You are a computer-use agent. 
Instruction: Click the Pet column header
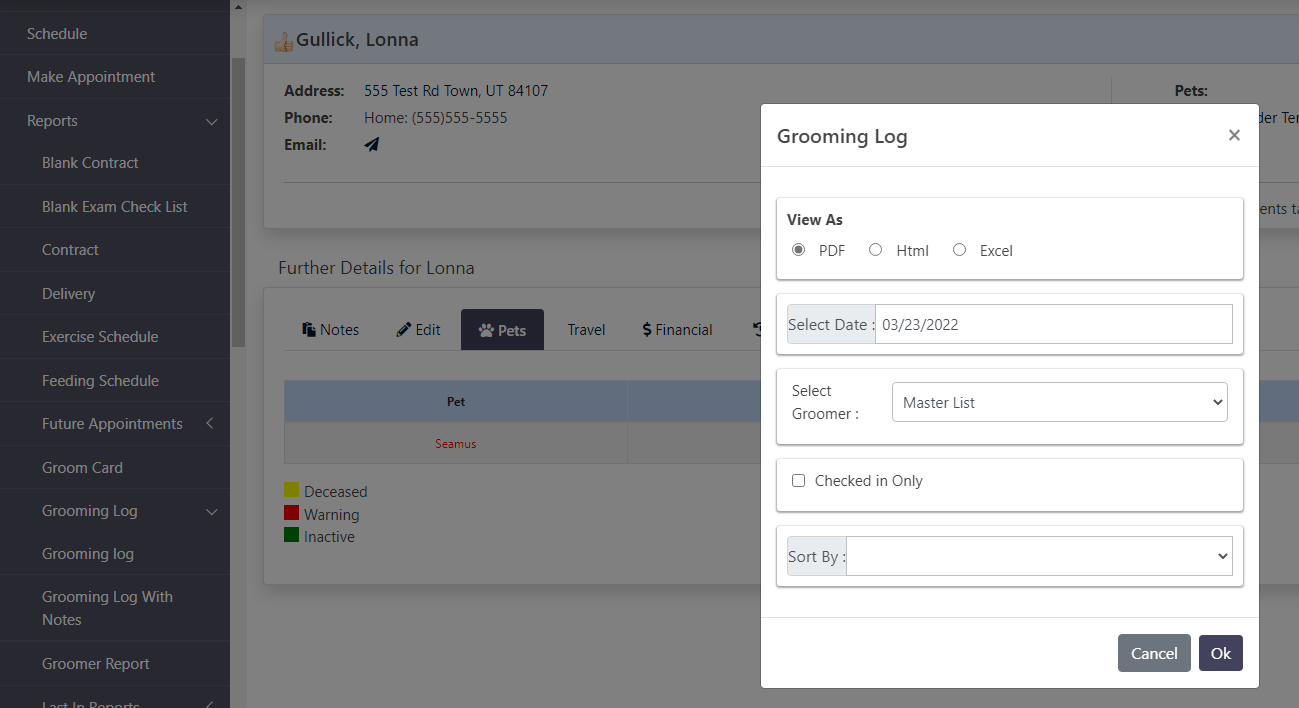tap(456, 401)
